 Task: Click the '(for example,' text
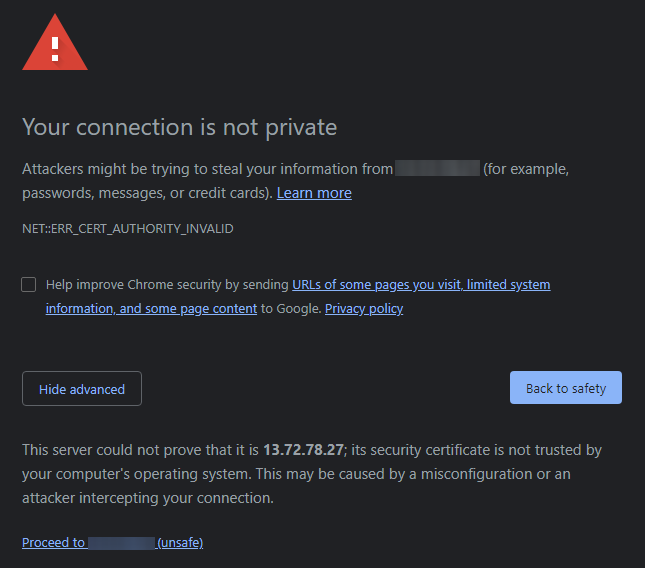tap(526, 169)
